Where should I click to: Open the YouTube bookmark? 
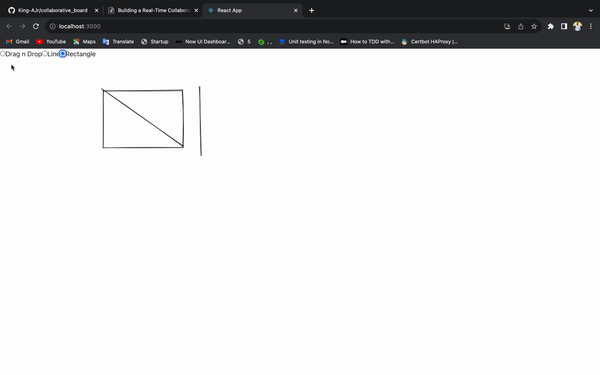click(51, 42)
